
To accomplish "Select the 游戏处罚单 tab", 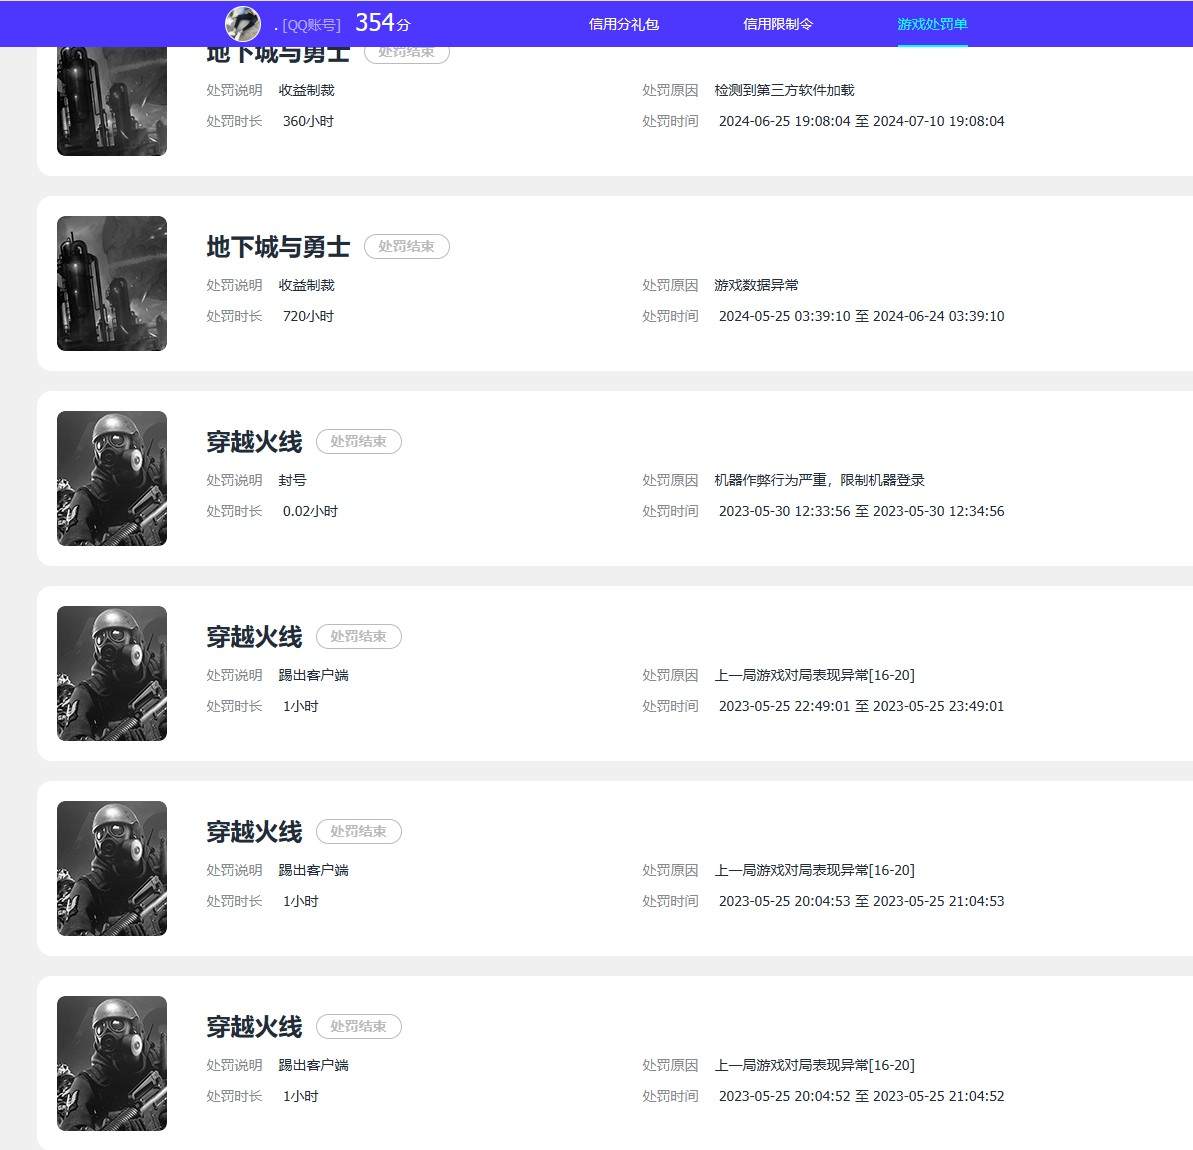I will (x=932, y=24).
